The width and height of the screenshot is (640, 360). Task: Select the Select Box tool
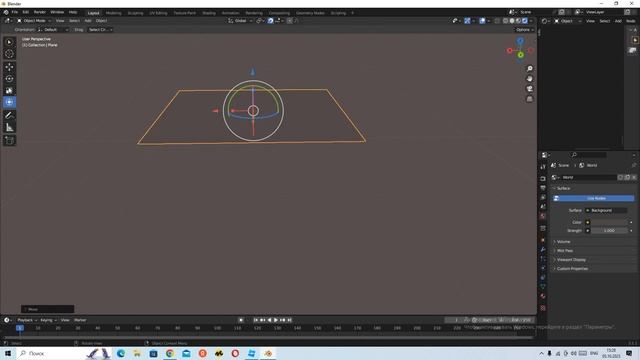coord(9,42)
